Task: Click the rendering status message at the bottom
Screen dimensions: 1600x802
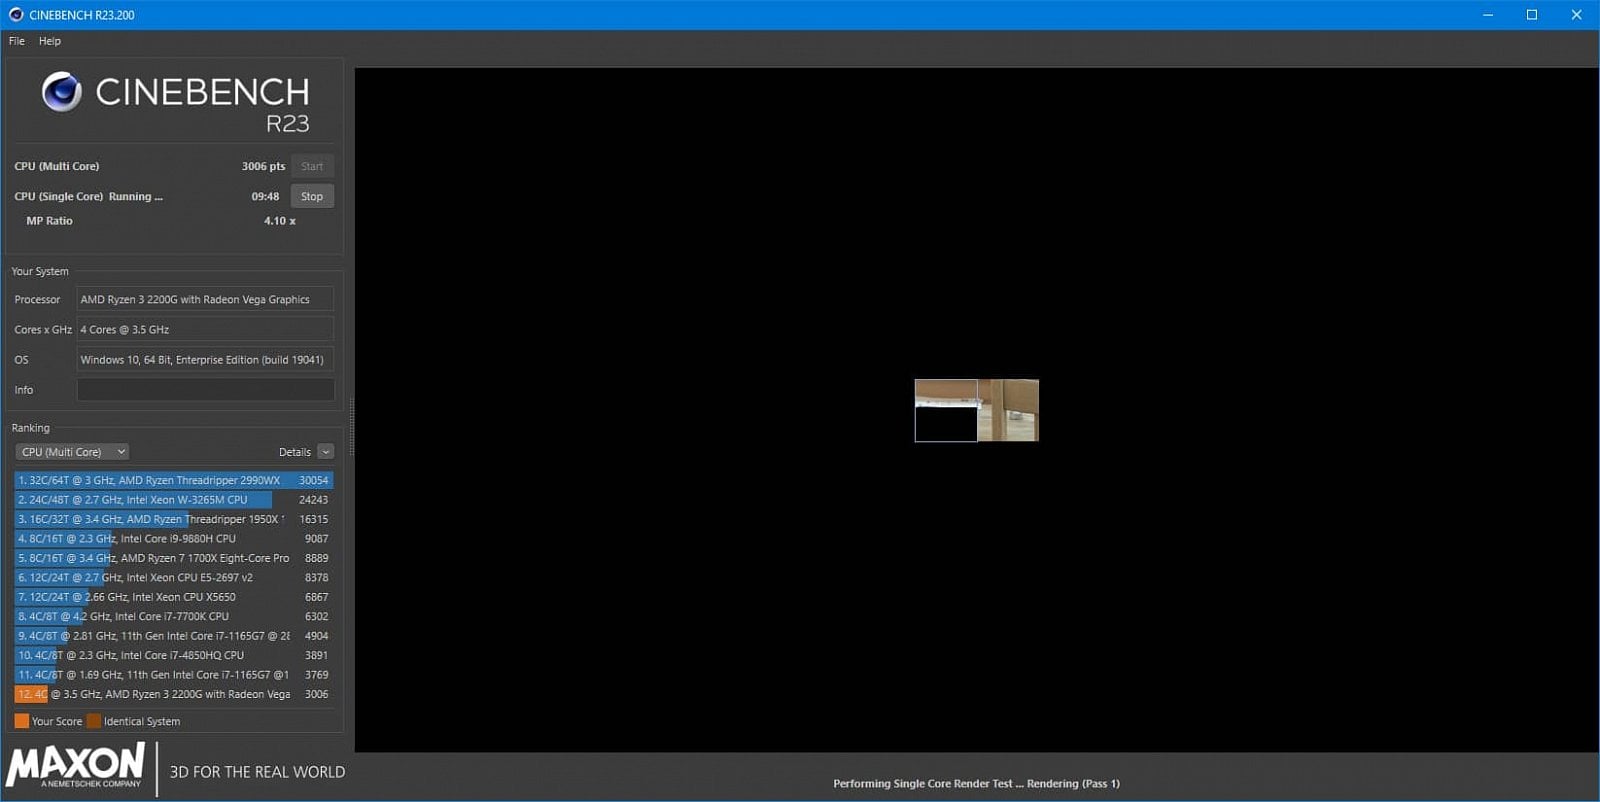Action: coord(976,784)
